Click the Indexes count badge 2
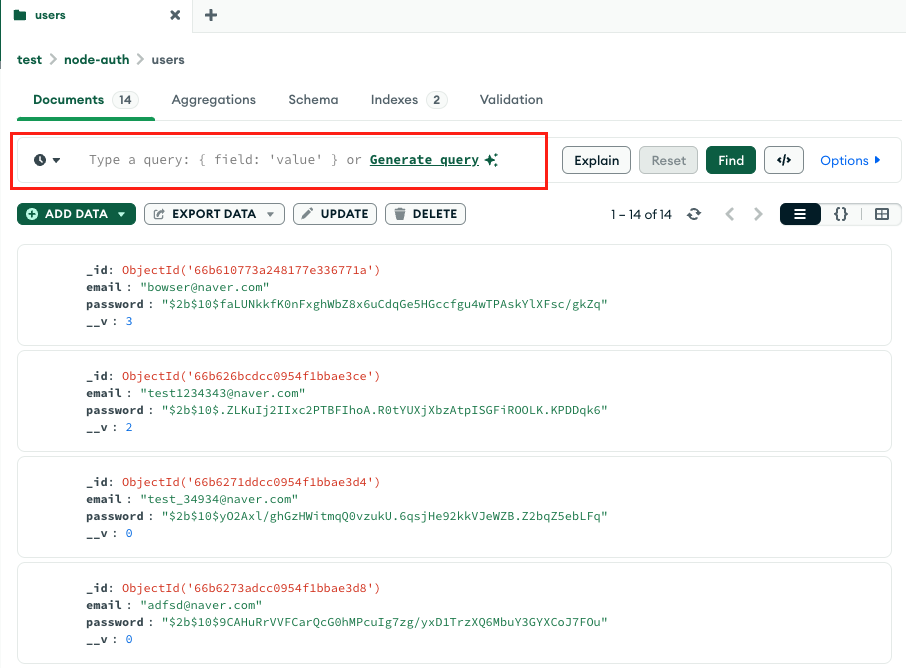Image resolution: width=906 pixels, height=668 pixels. coord(437,100)
